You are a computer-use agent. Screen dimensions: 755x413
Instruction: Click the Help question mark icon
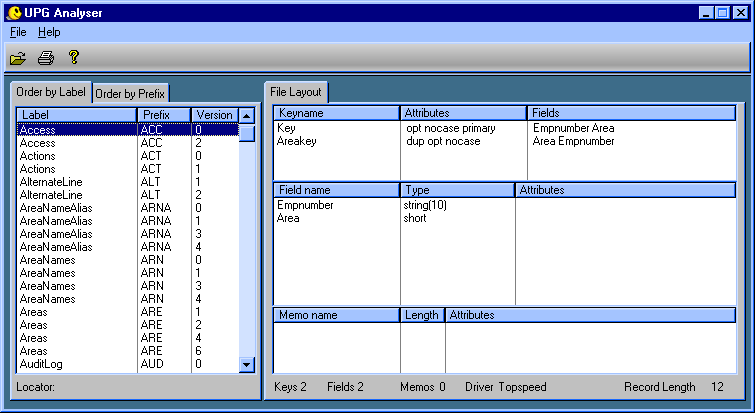click(x=73, y=58)
